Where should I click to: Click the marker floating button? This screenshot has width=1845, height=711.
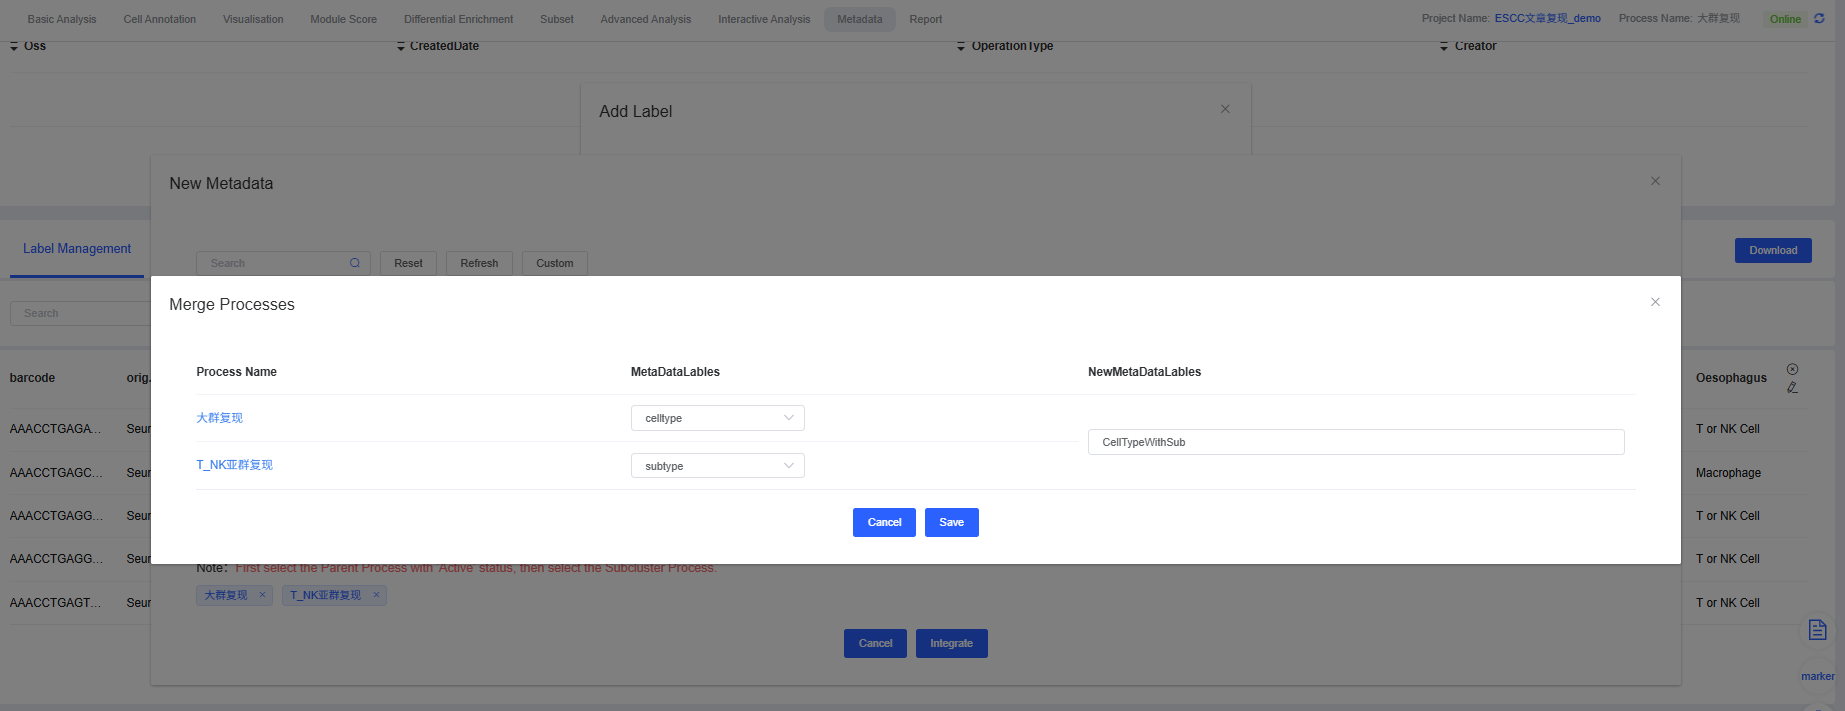(x=1817, y=676)
